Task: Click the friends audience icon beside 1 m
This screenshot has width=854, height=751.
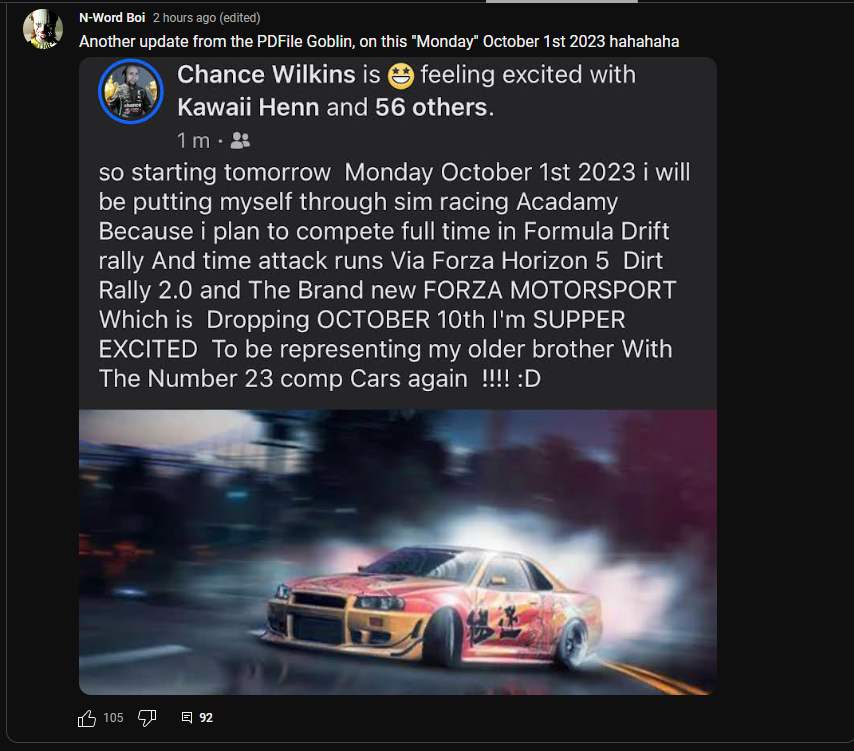Action: pos(240,140)
